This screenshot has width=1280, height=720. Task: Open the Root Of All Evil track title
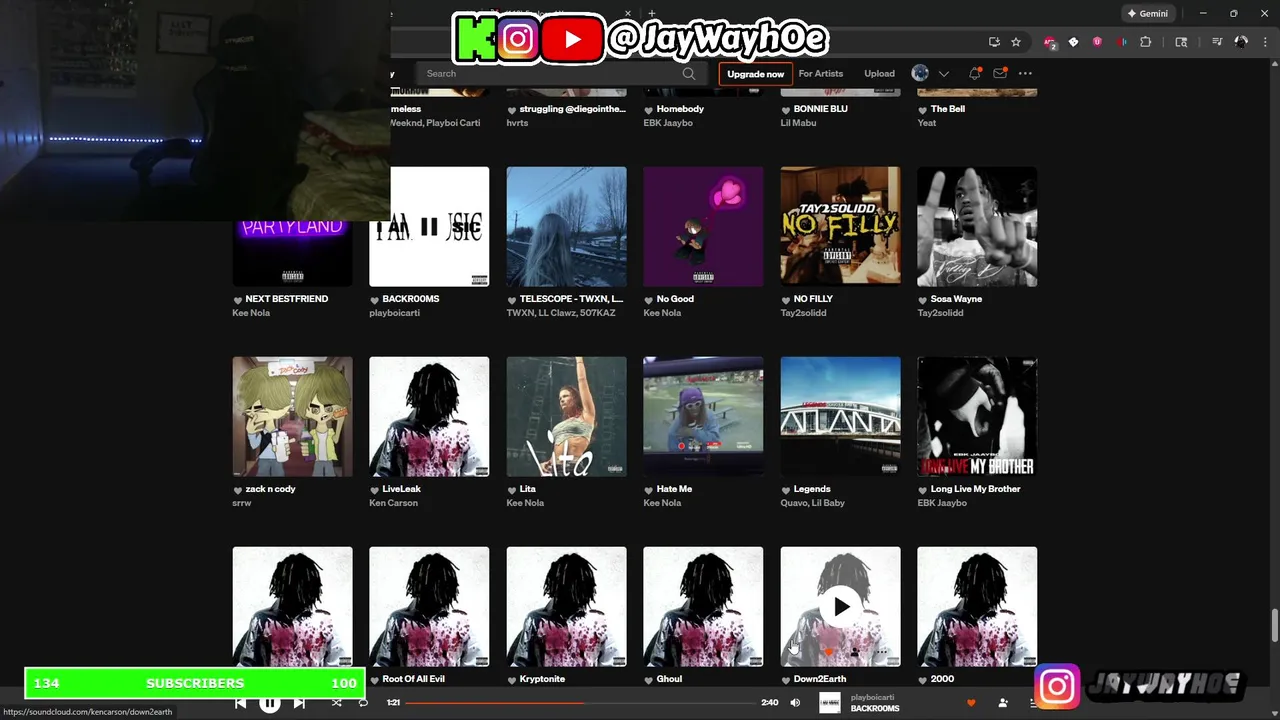[413, 679]
